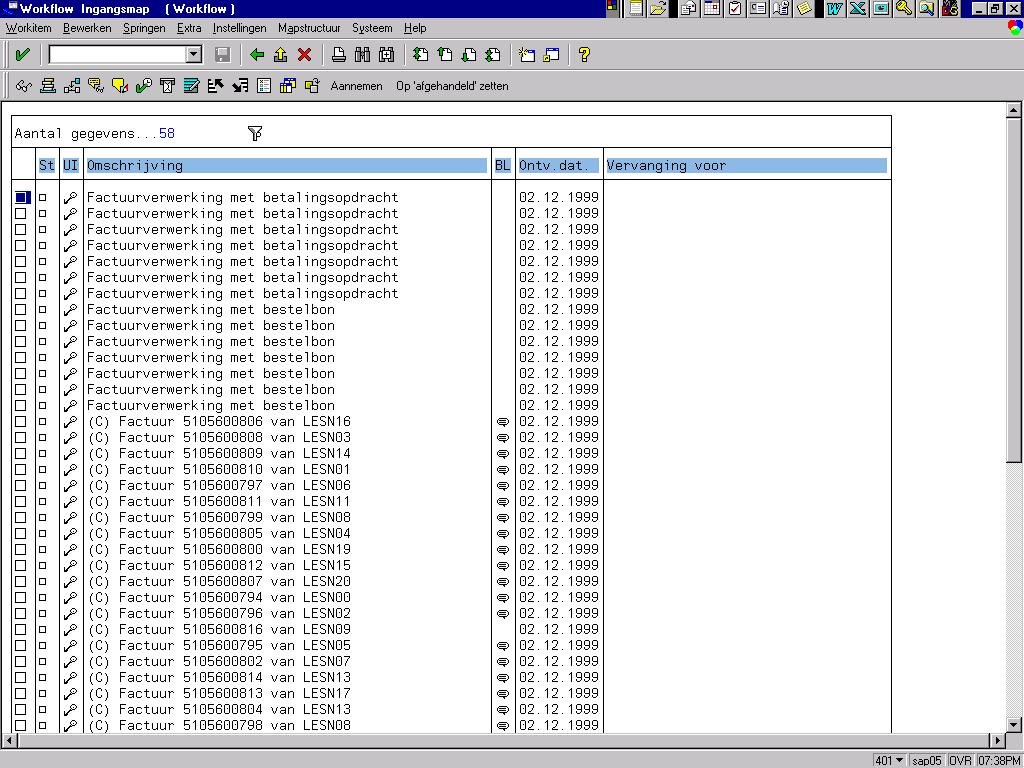
Task: Click the yellow Exit up-arrow icon
Action: 281,55
